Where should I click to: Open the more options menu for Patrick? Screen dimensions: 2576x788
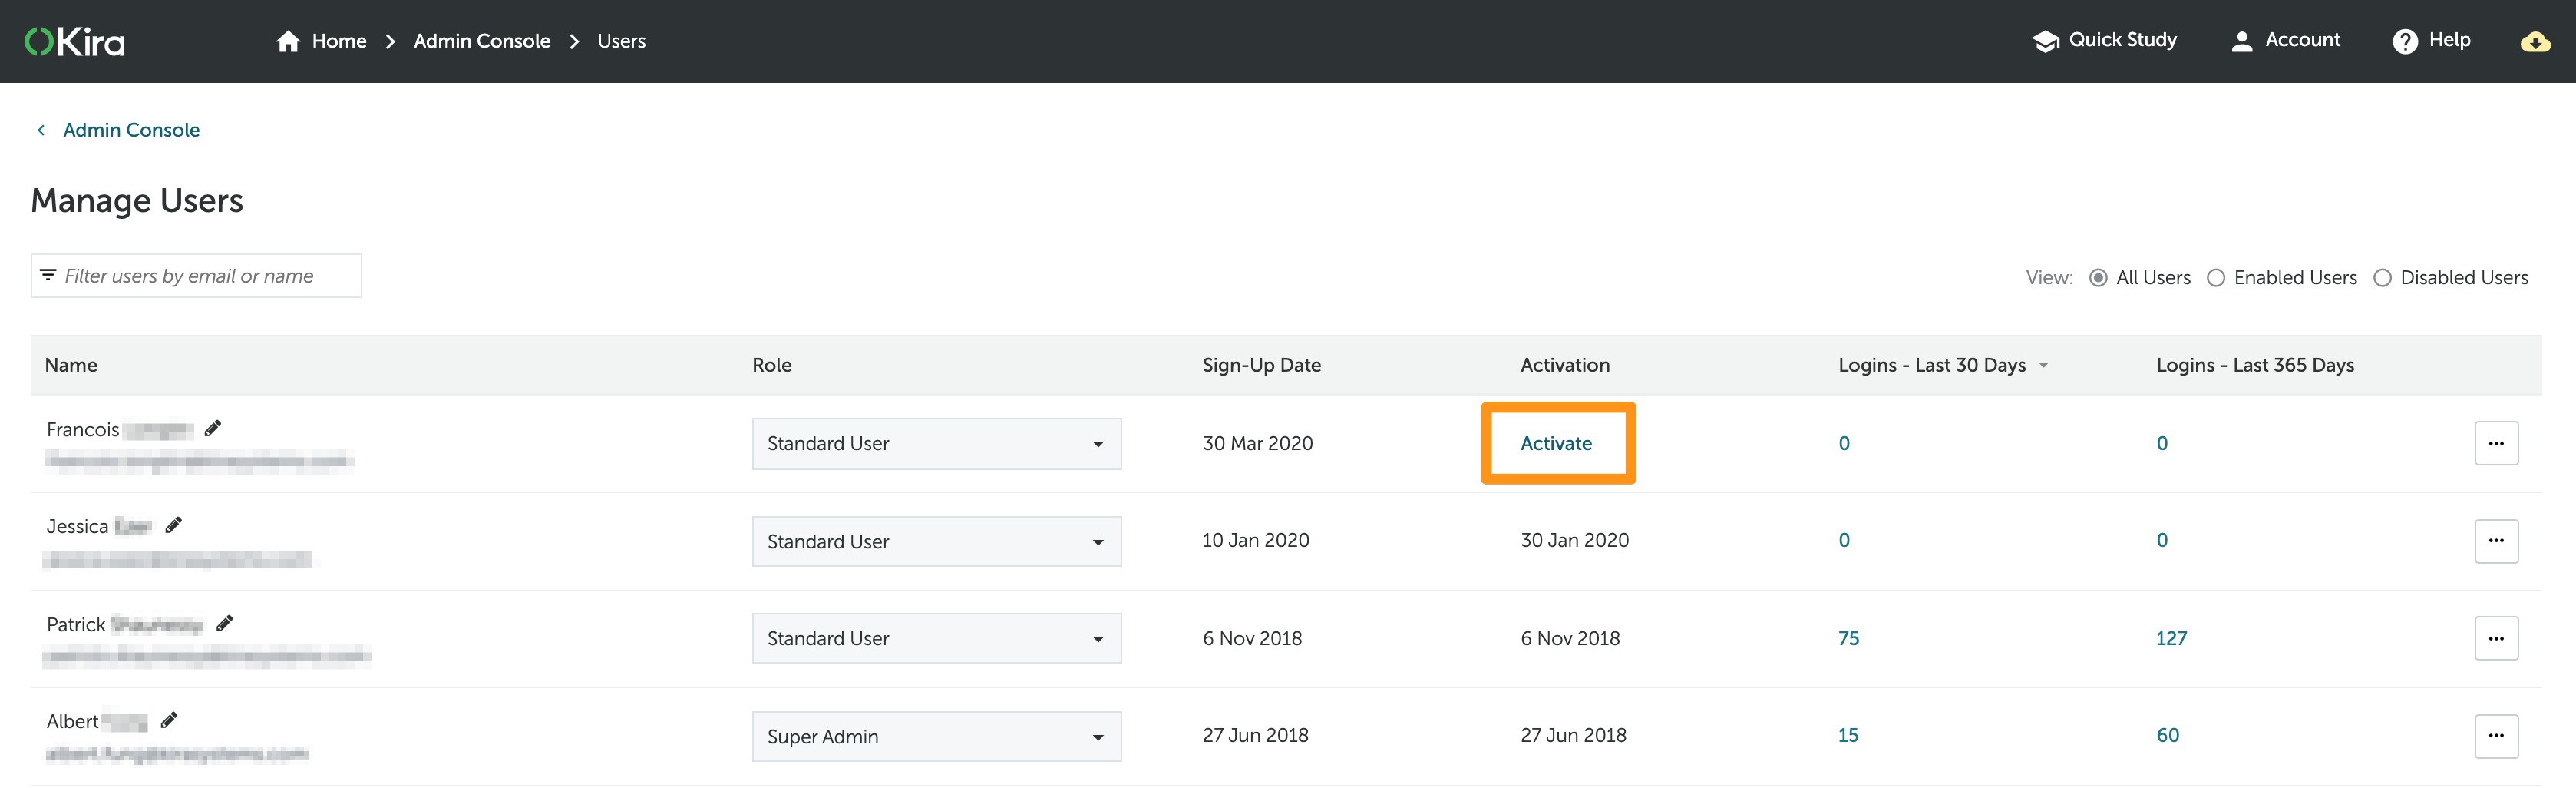coord(2496,638)
